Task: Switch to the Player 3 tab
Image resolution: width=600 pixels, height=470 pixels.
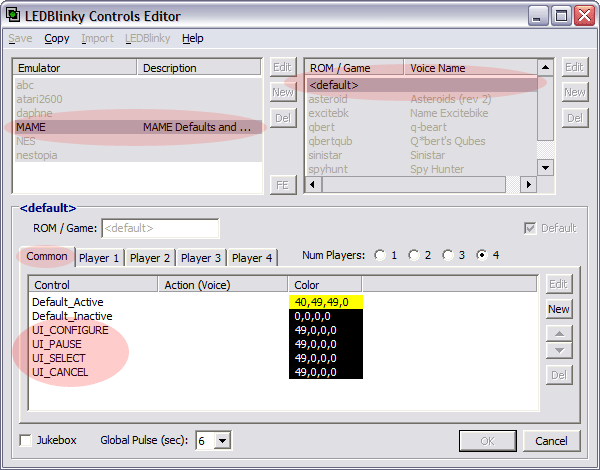Action: tap(201, 258)
